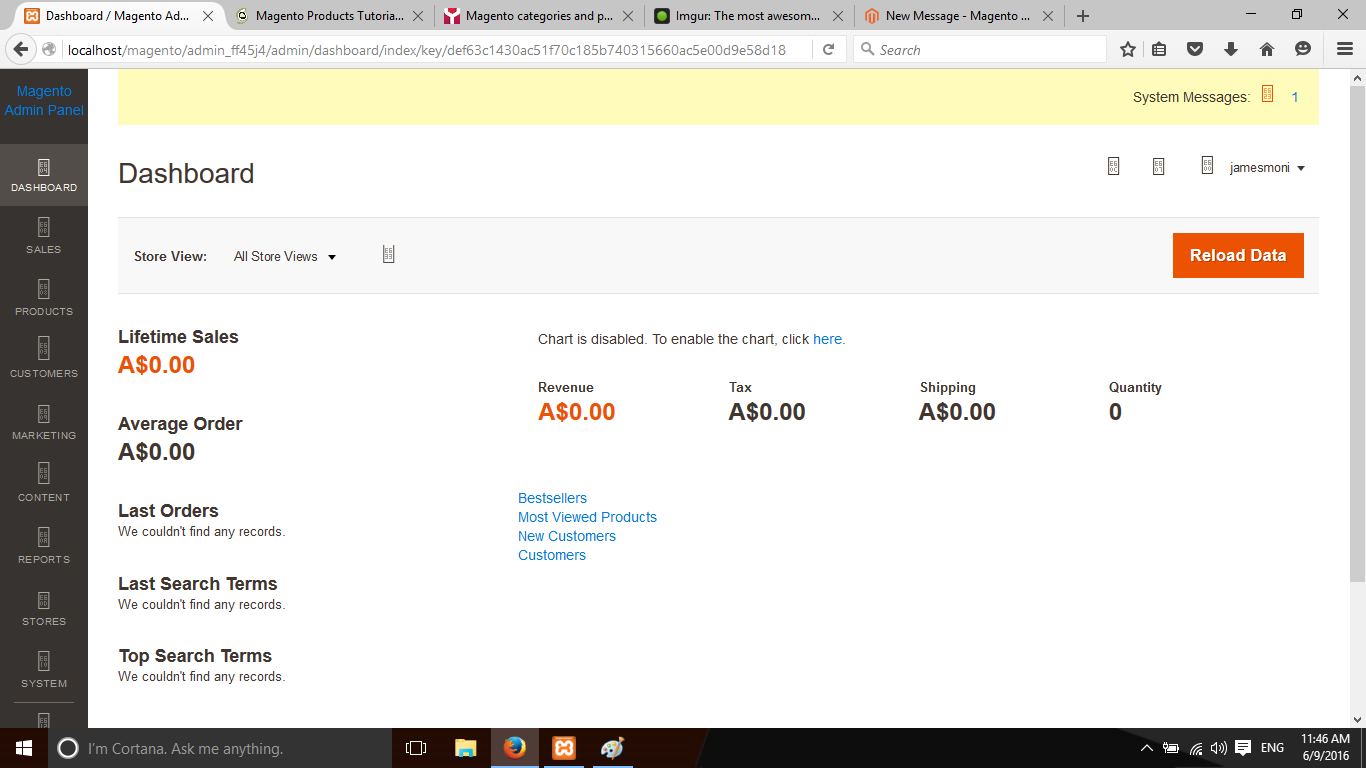Select the Customers tab below New Customers
The width and height of the screenshot is (1366, 768).
[551, 555]
